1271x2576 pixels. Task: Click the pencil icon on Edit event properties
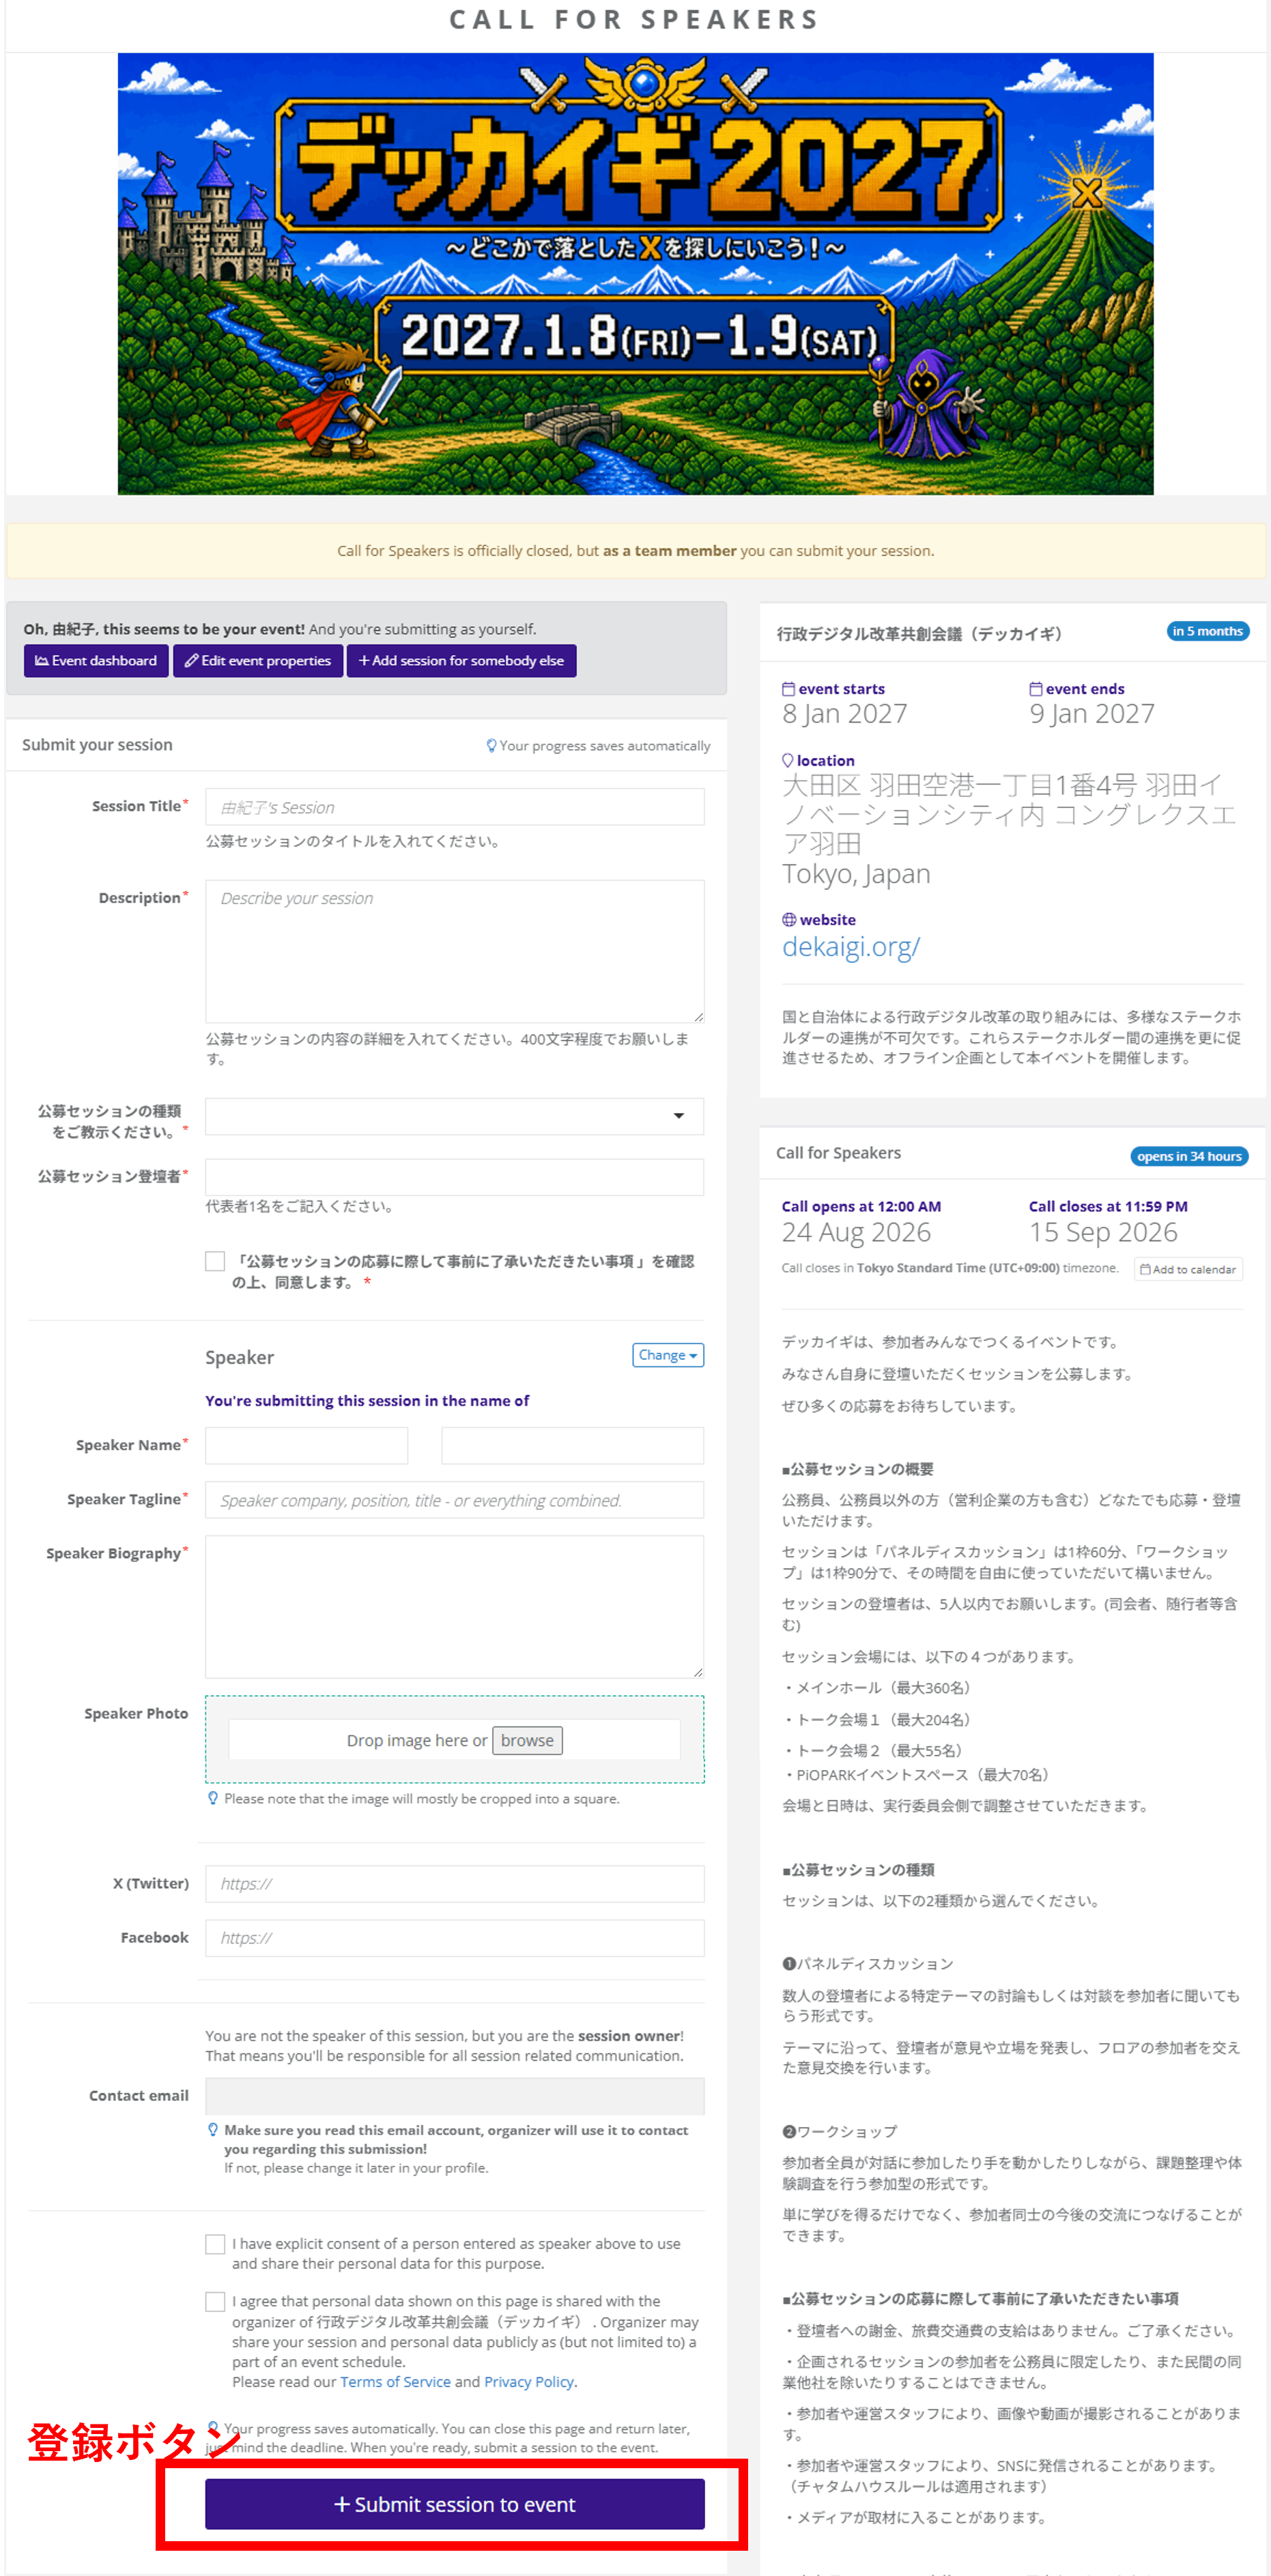click(191, 661)
